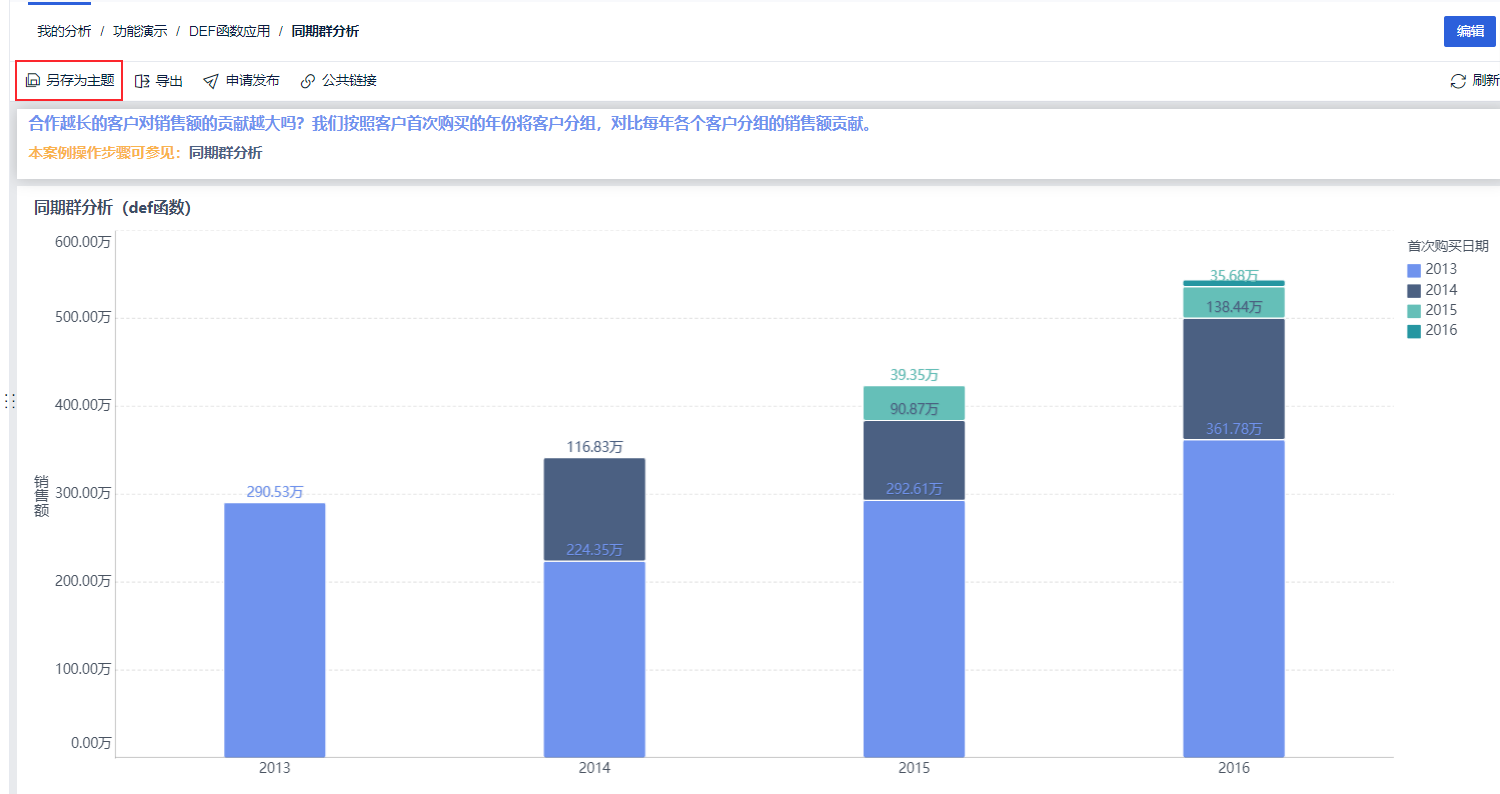This screenshot has height=794, width=1500.
Task: Select the 2016 bar segment 361.78万
Action: pos(1234,598)
